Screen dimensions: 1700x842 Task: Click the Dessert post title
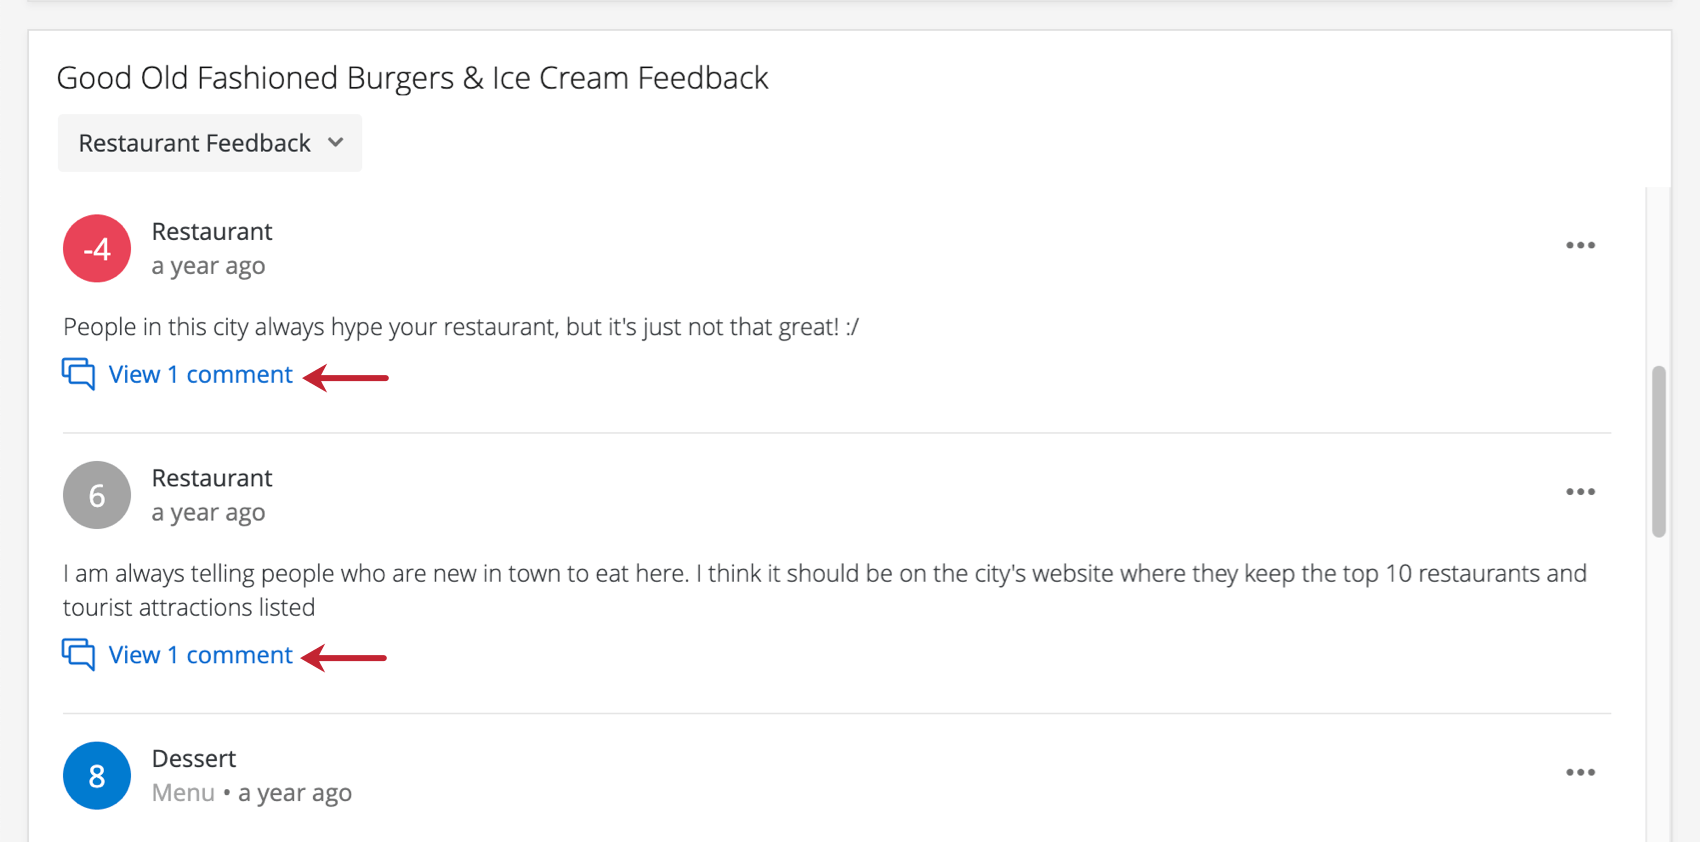[x=194, y=758]
